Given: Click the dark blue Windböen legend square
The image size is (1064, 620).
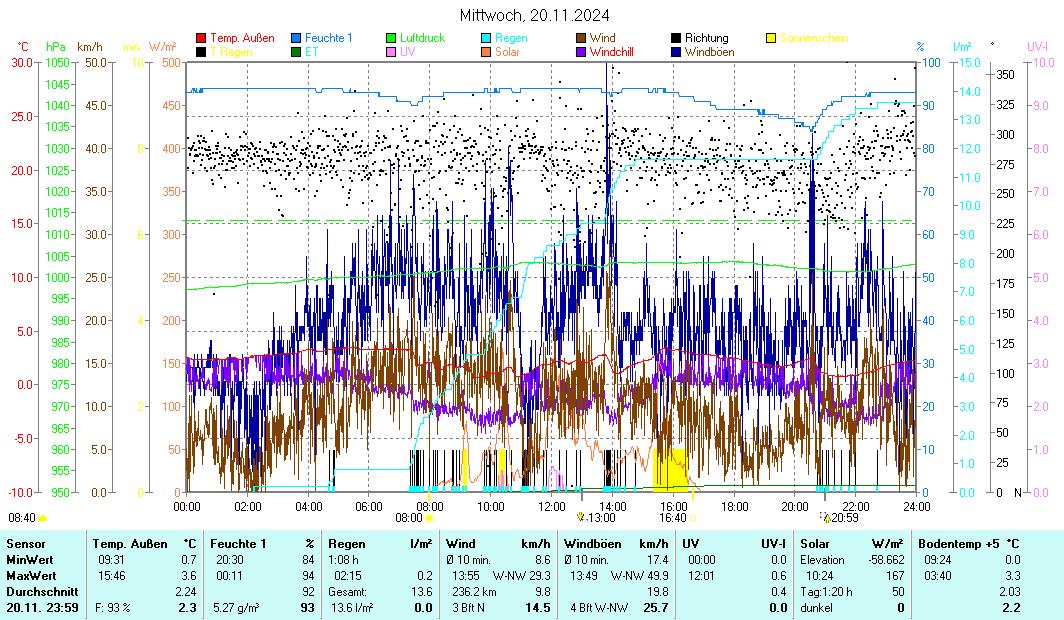Looking at the screenshot, I should [x=676, y=51].
